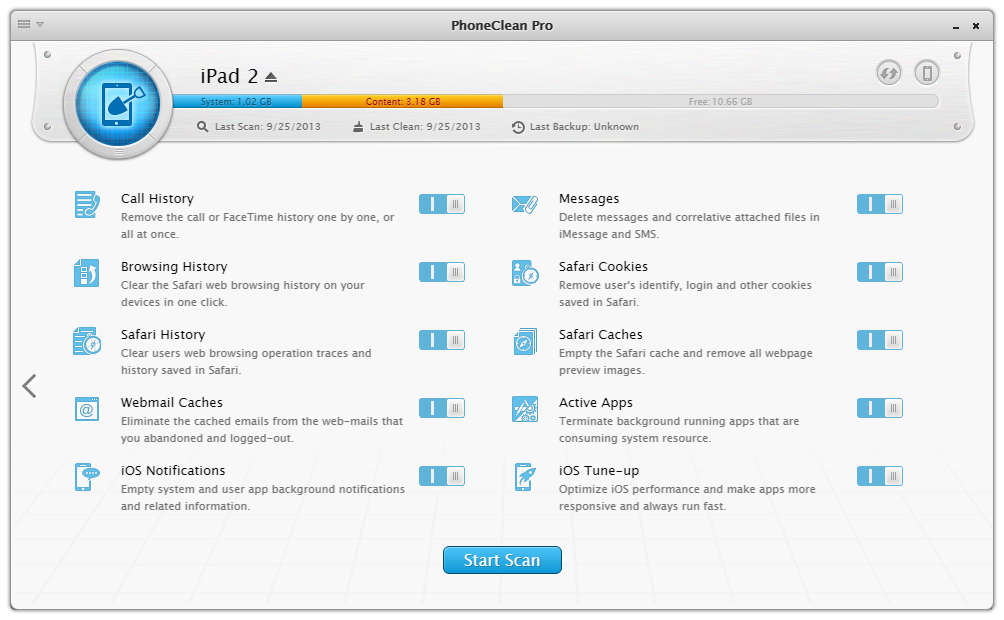
Task: Click the iOS Tune-up icon
Action: (525, 477)
